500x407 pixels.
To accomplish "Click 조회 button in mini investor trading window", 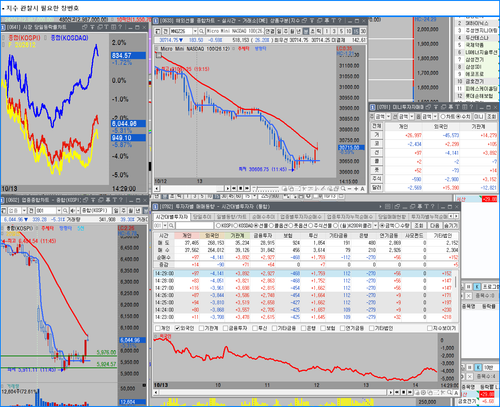I will coord(491,117).
